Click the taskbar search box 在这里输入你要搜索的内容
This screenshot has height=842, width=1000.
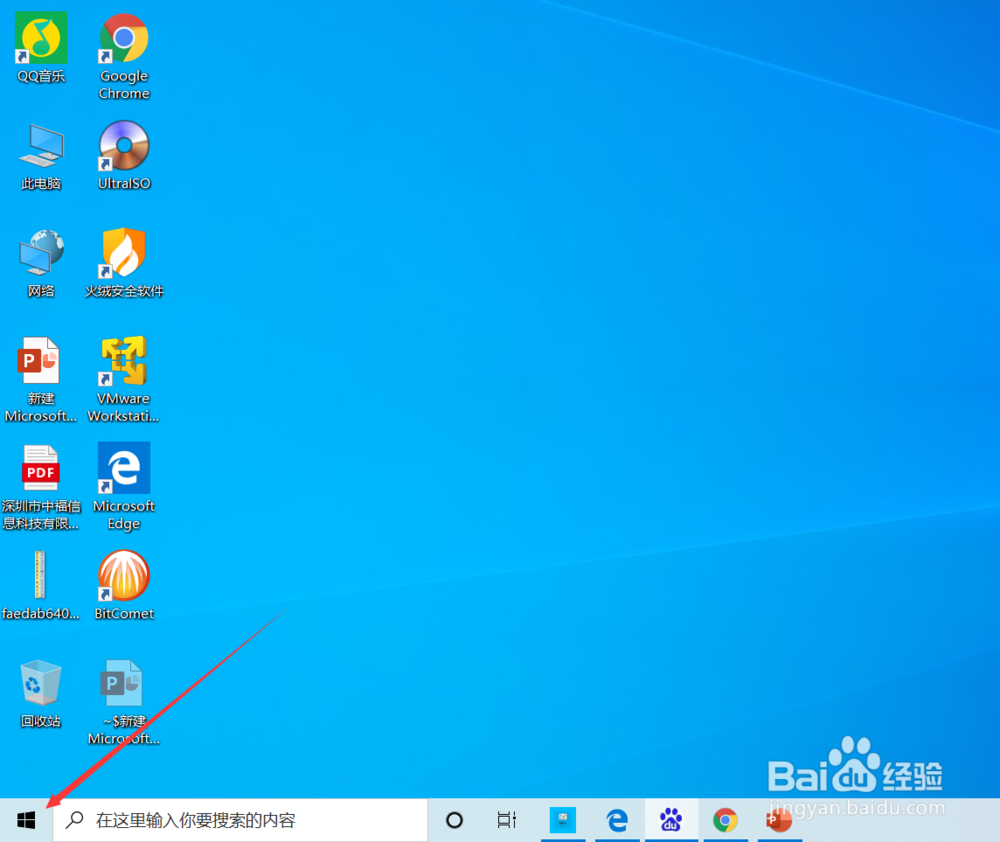tap(240, 820)
